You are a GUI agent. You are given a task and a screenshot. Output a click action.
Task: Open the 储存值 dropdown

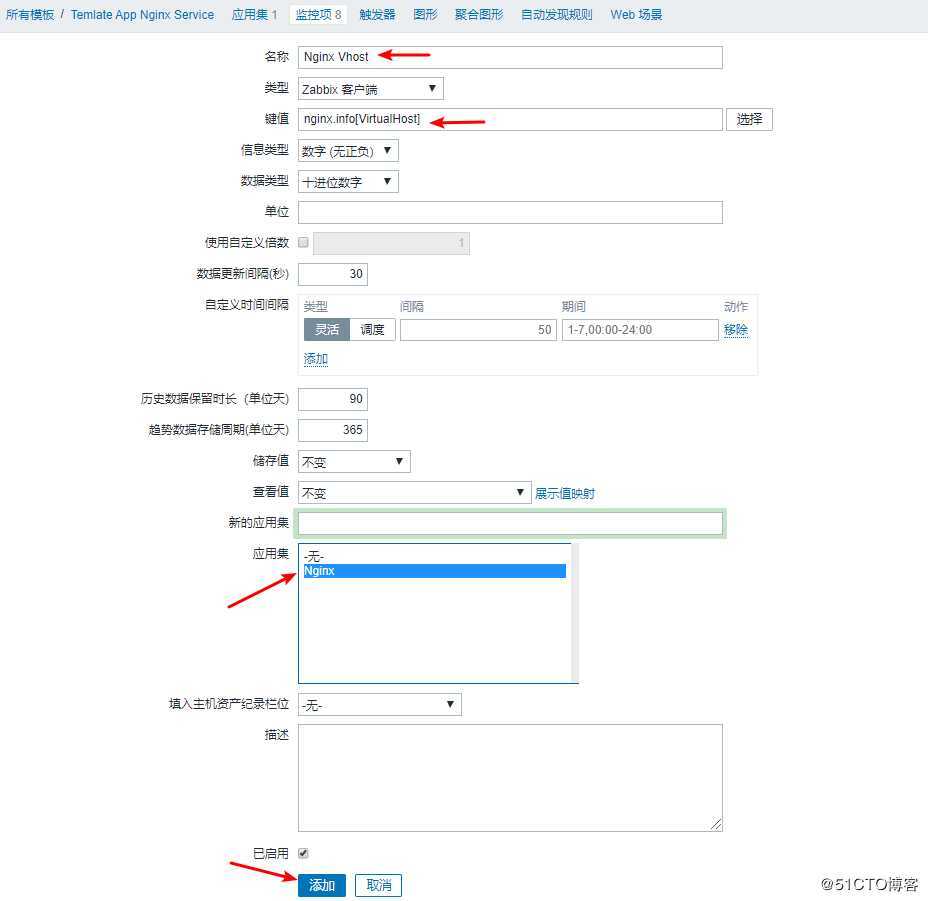[x=353, y=461]
